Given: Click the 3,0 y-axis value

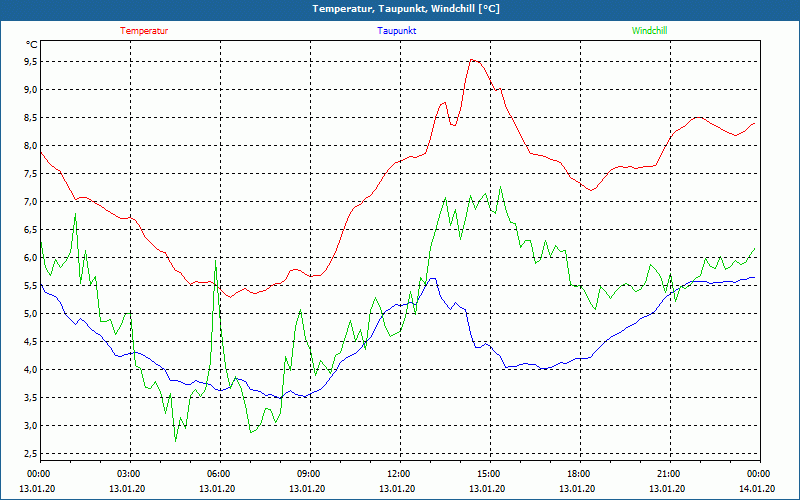Looking at the screenshot, I should point(32,426).
